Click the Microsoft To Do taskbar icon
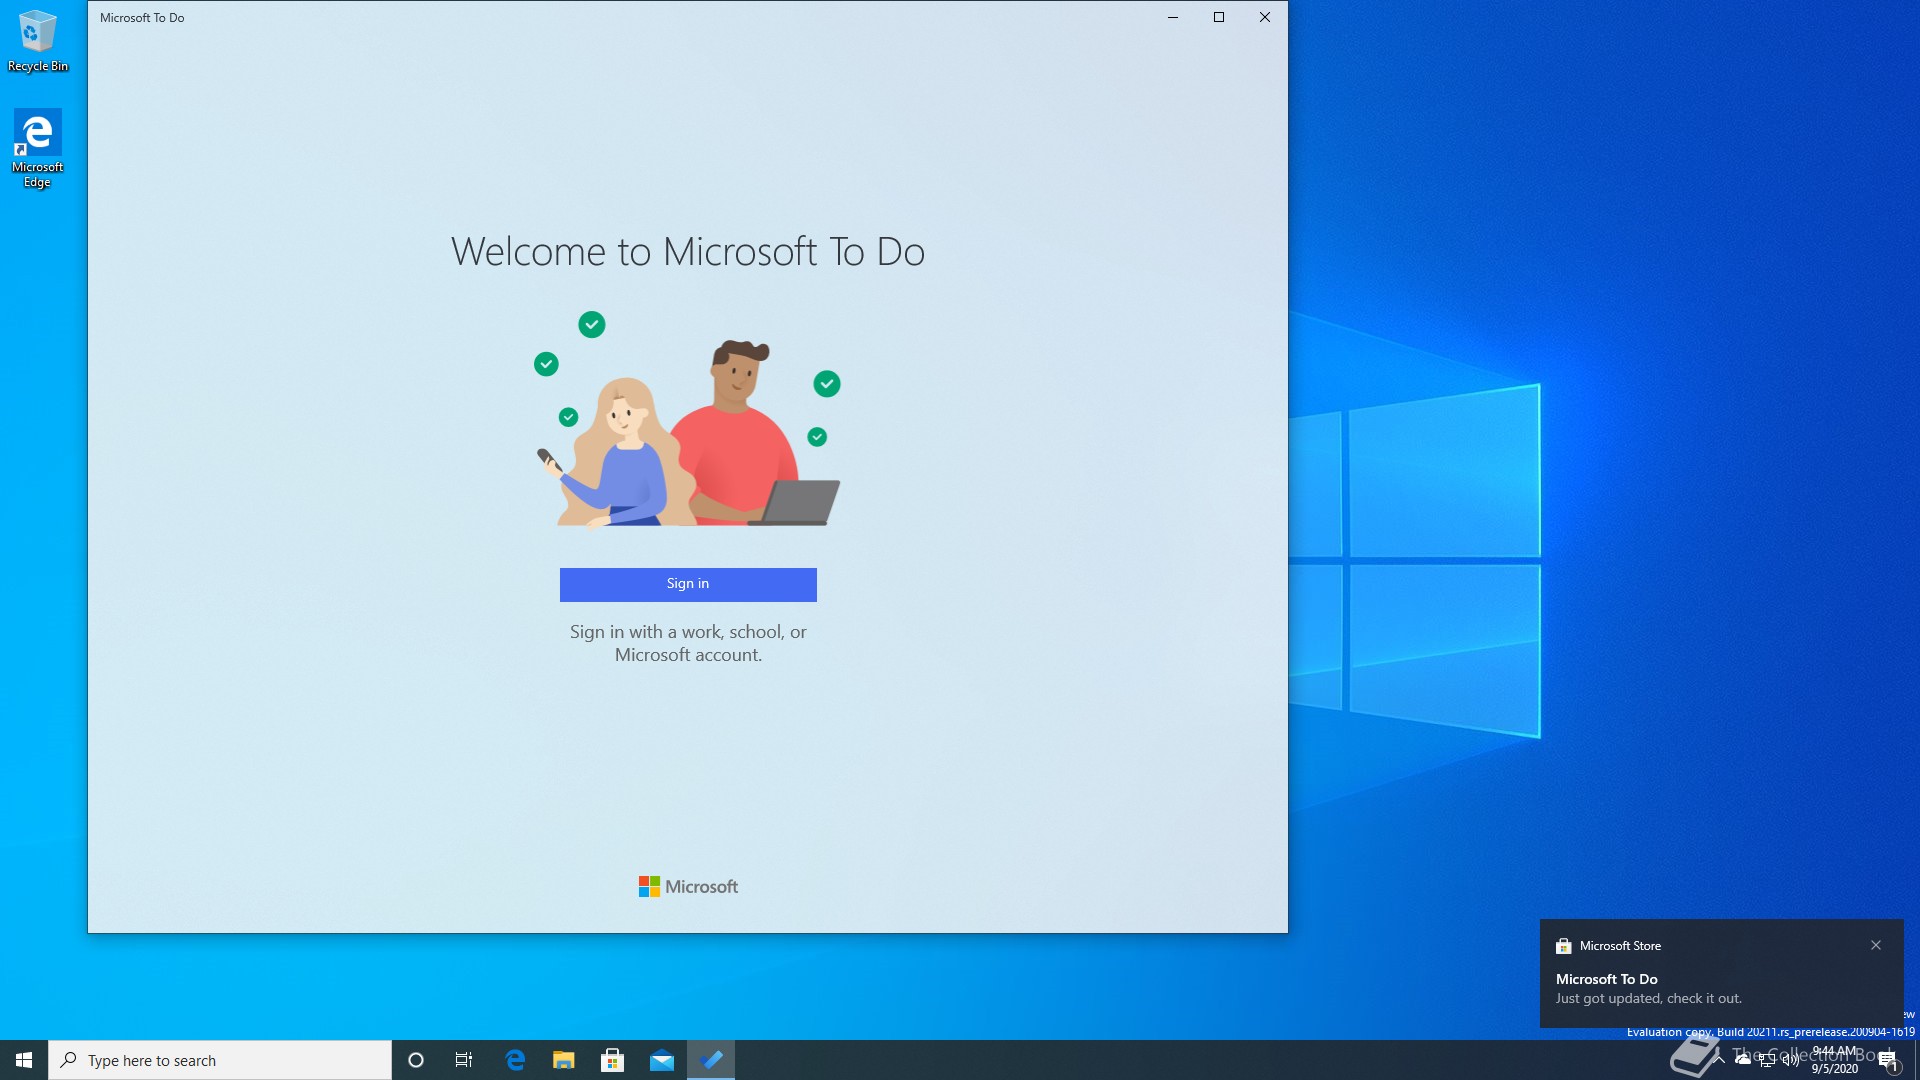The image size is (1920, 1080). (711, 1060)
